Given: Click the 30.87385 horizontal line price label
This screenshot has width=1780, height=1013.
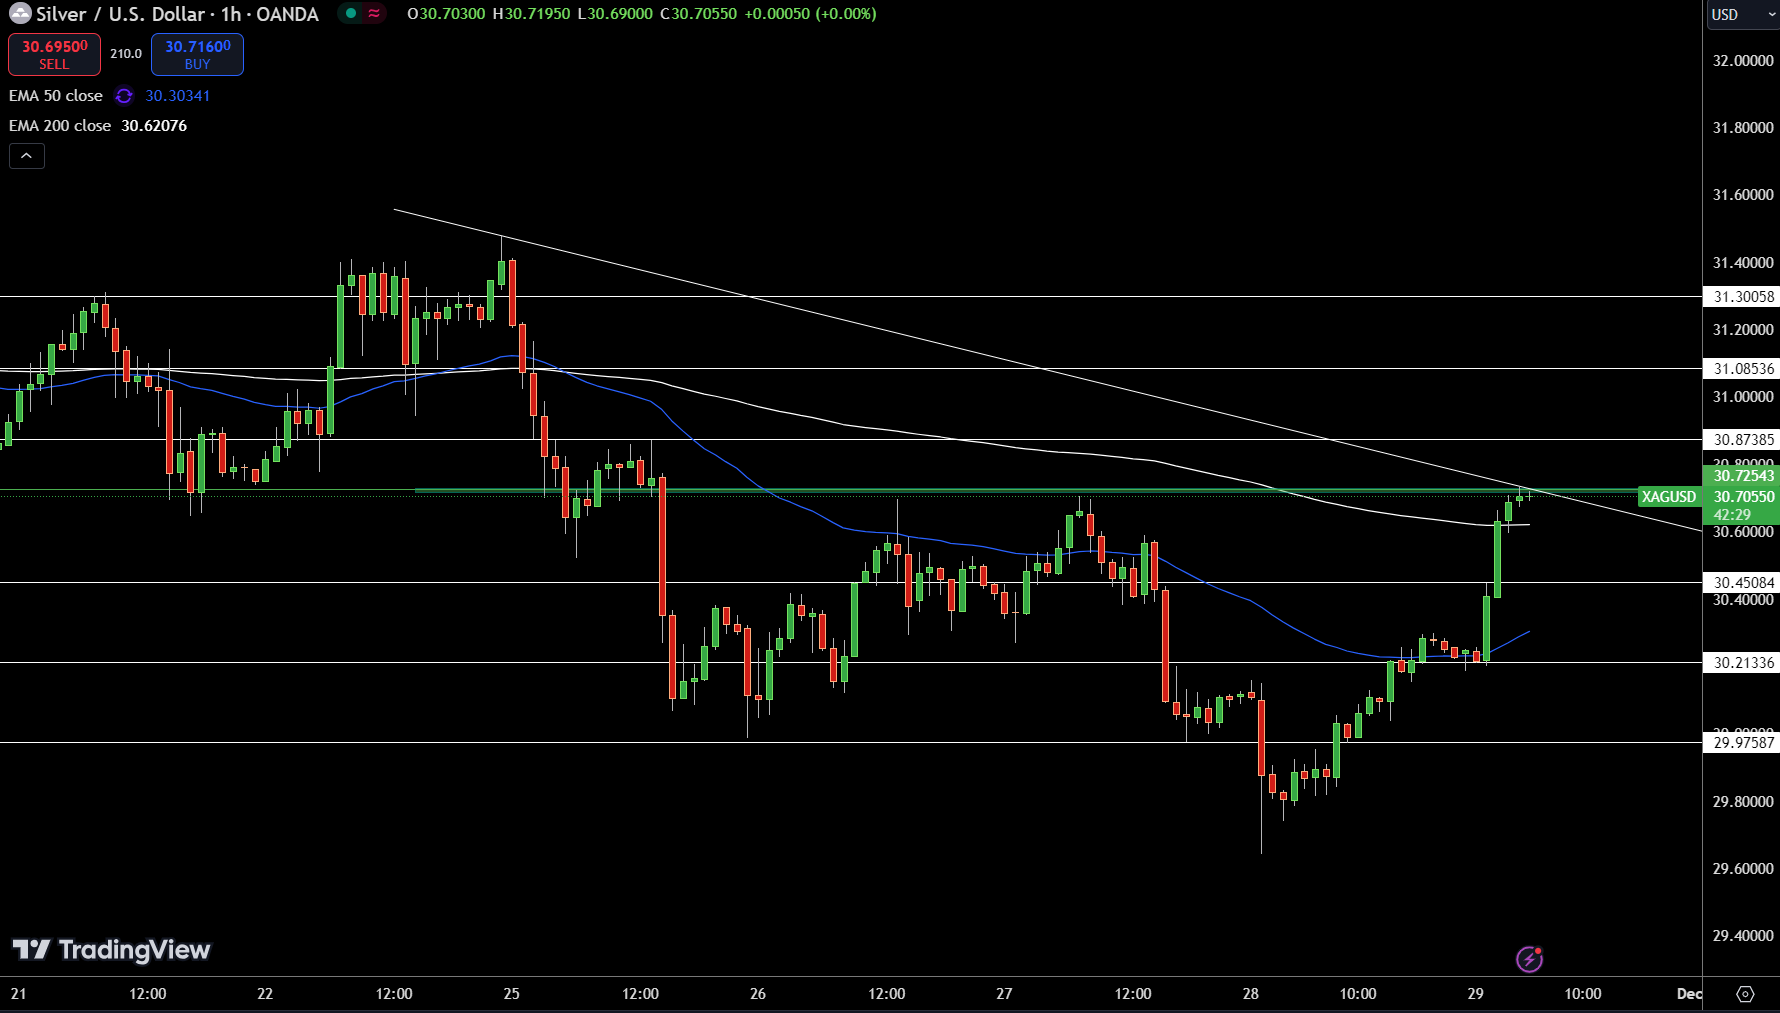Looking at the screenshot, I should click(x=1743, y=440).
